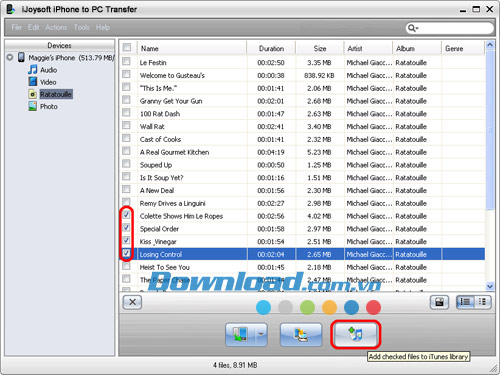
Task: Click inside the search input field
Action: 455,28
